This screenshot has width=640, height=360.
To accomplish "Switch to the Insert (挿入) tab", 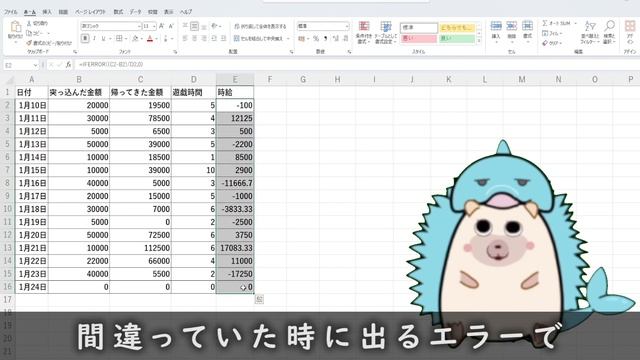I will [47, 12].
